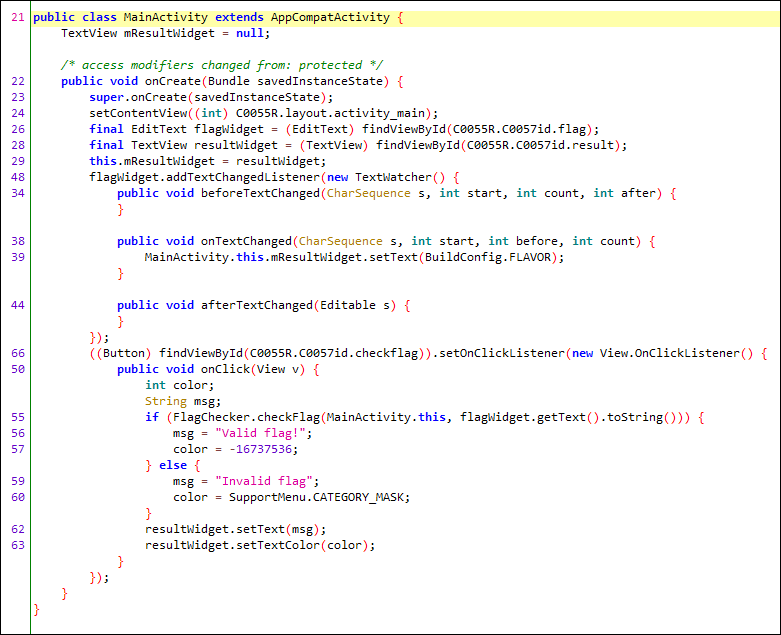Screen dimensions: 781x635
Task: Click resultWidget.setText(msg) statement
Action: point(236,529)
